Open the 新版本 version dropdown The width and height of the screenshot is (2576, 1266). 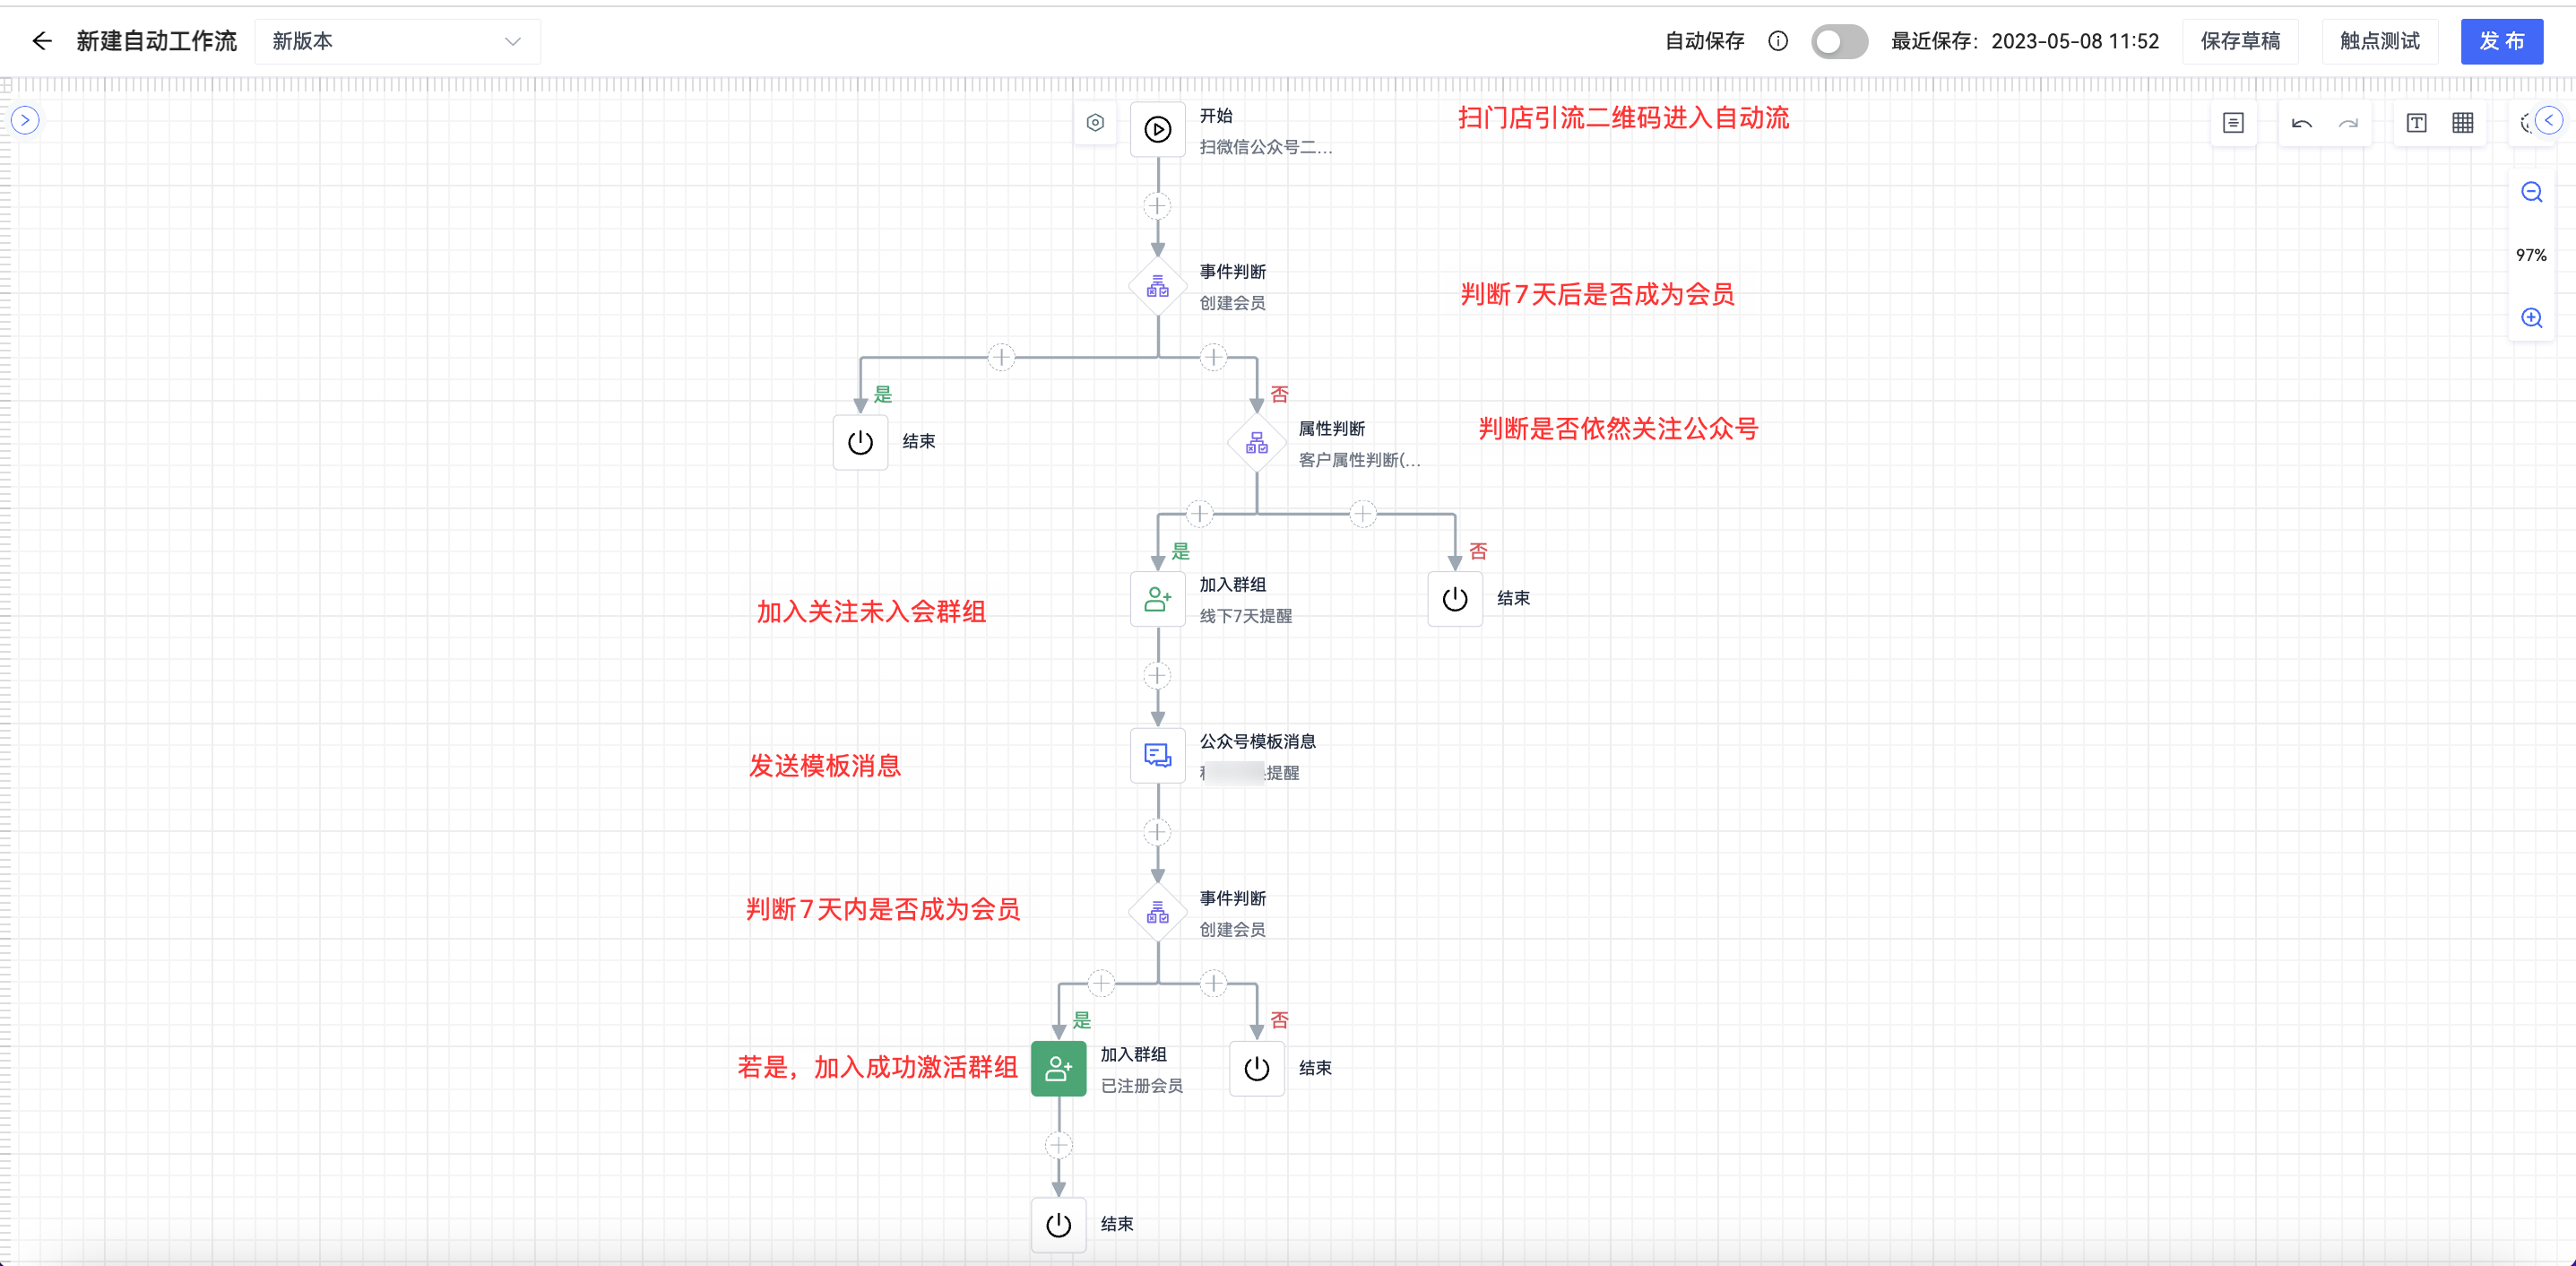tap(397, 41)
